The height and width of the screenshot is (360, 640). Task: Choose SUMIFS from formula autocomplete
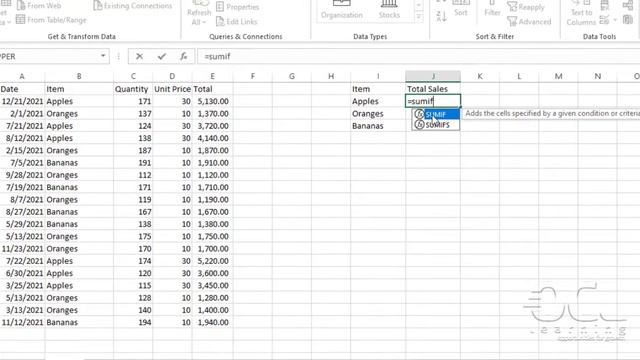point(436,125)
